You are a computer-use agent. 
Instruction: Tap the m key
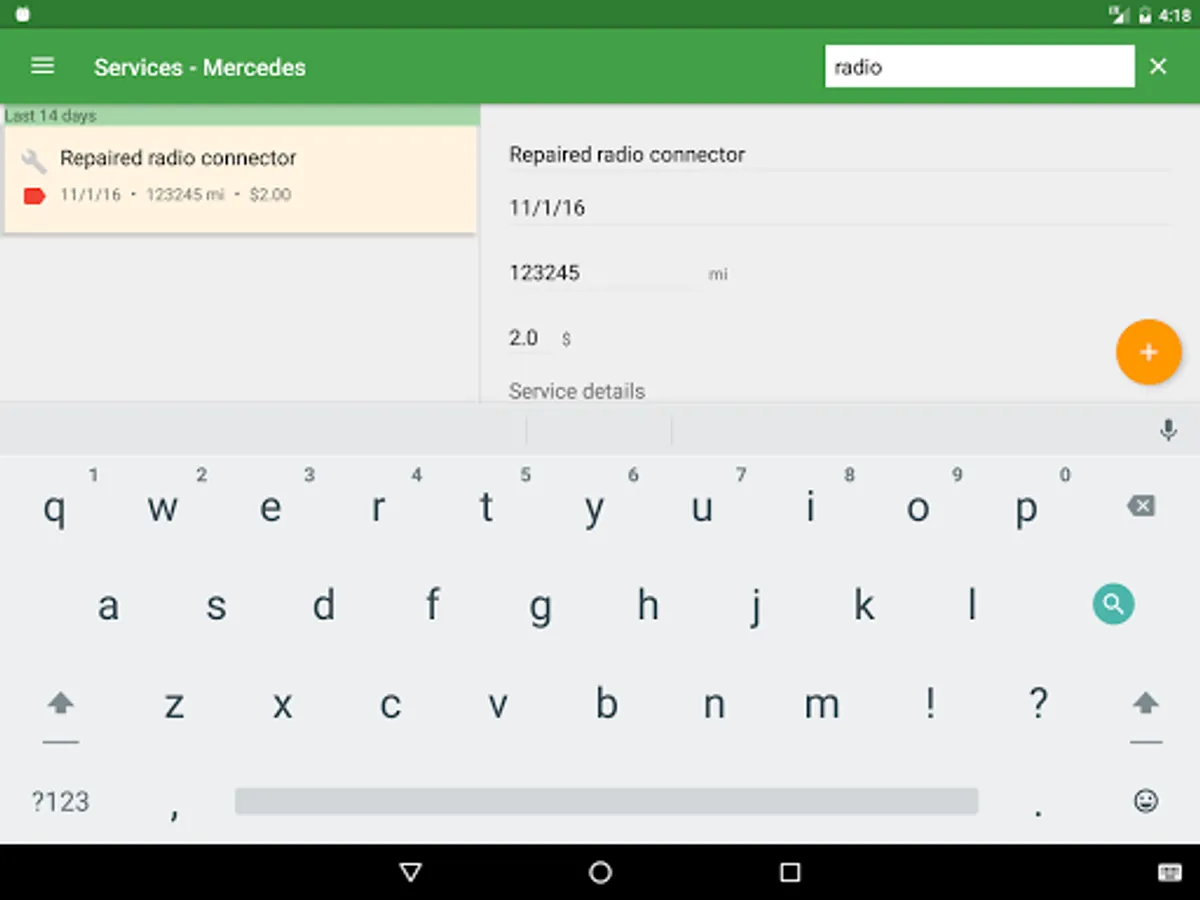pos(822,704)
